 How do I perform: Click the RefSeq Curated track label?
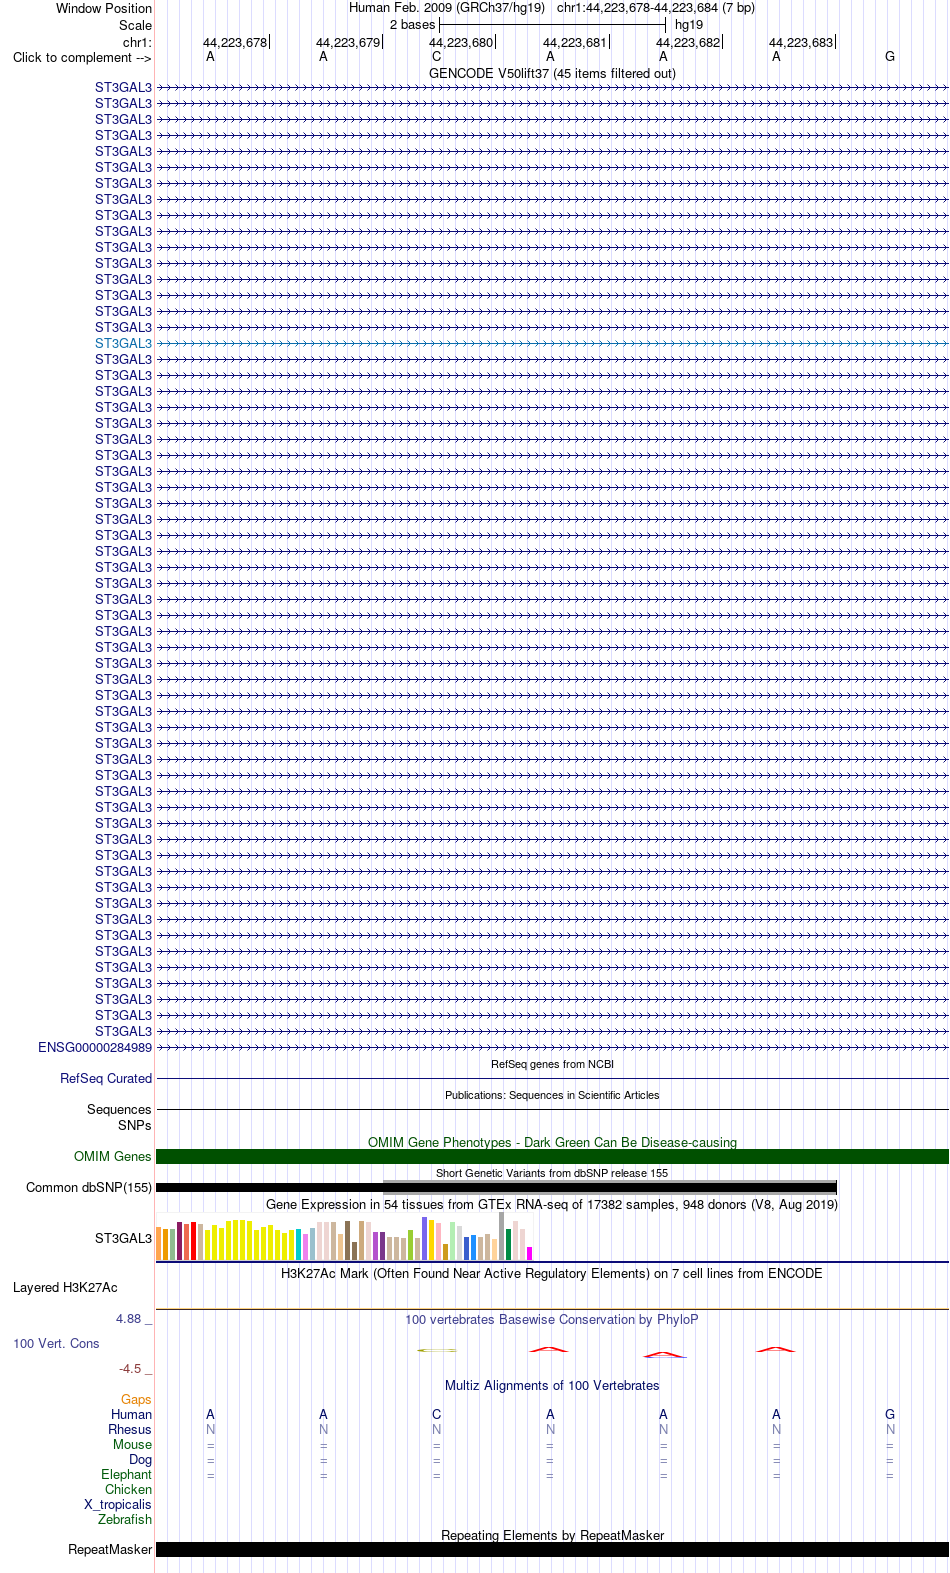coord(106,1078)
